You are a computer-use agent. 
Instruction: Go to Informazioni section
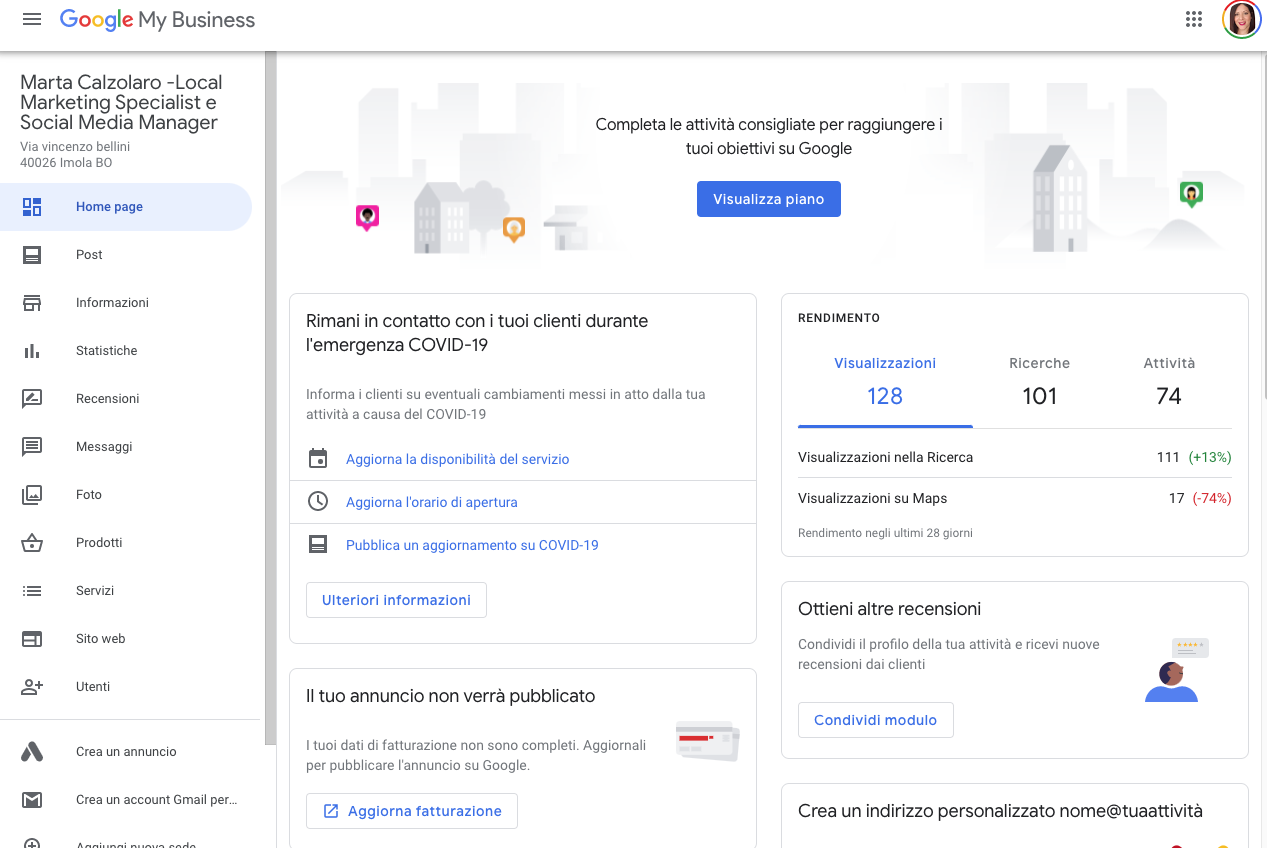pos(112,303)
